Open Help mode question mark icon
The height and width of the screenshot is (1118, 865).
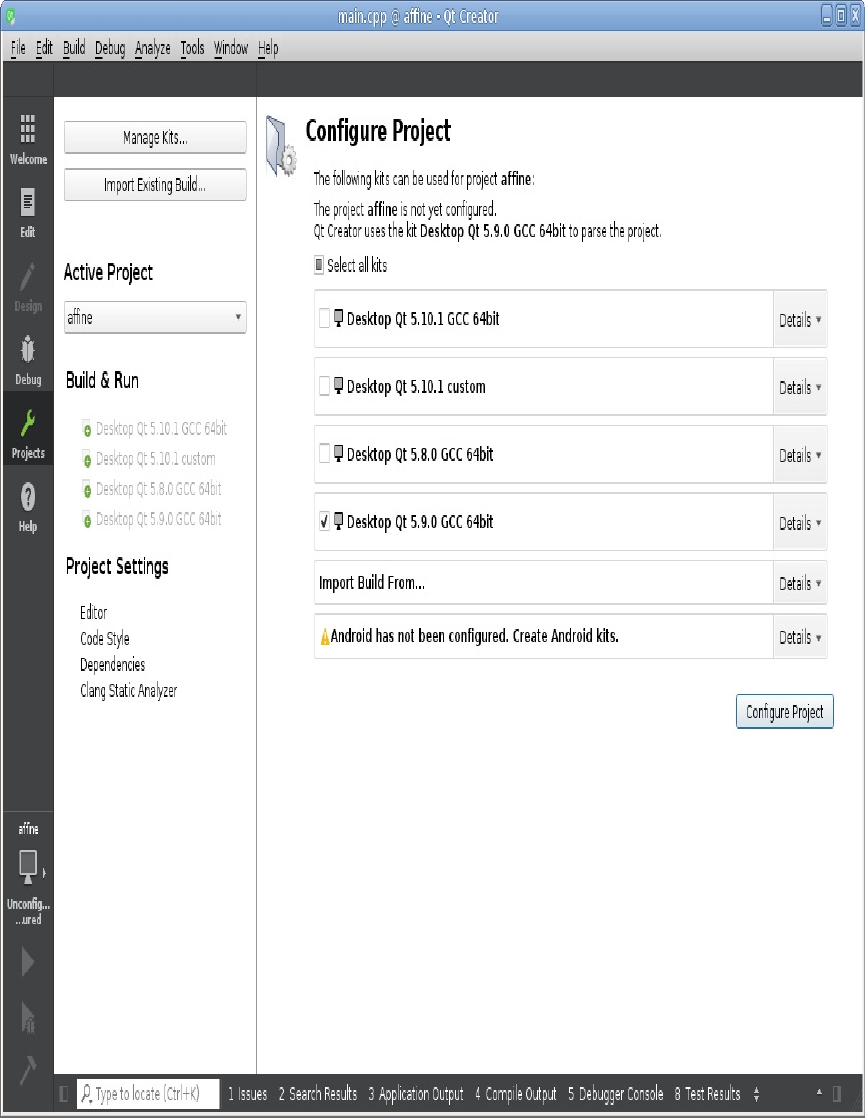(x=28, y=507)
